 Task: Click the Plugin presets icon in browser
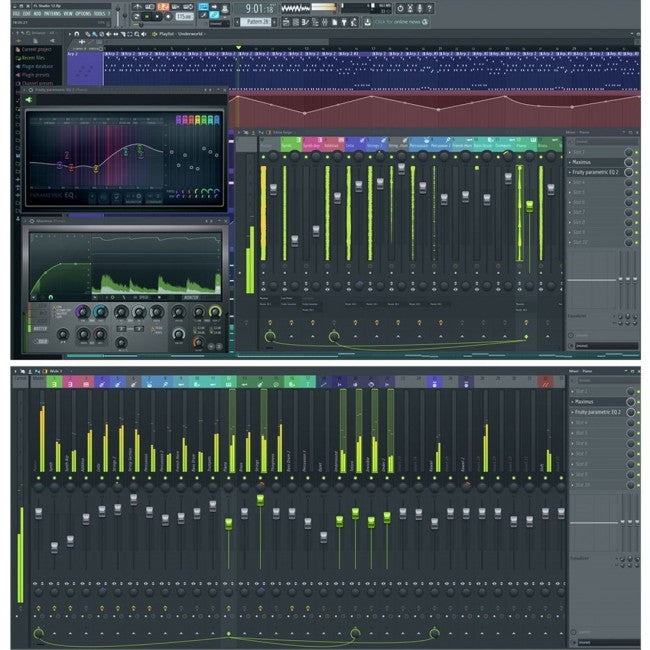pos(16,76)
